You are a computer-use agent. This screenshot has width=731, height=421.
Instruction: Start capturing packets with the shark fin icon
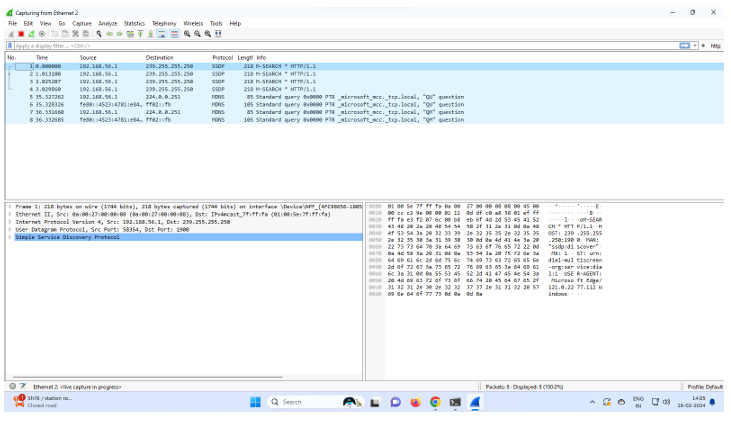[11, 34]
